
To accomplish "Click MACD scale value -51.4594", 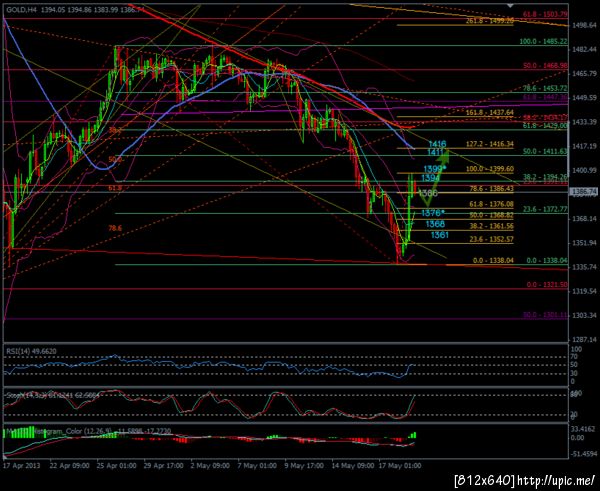I will point(583,454).
